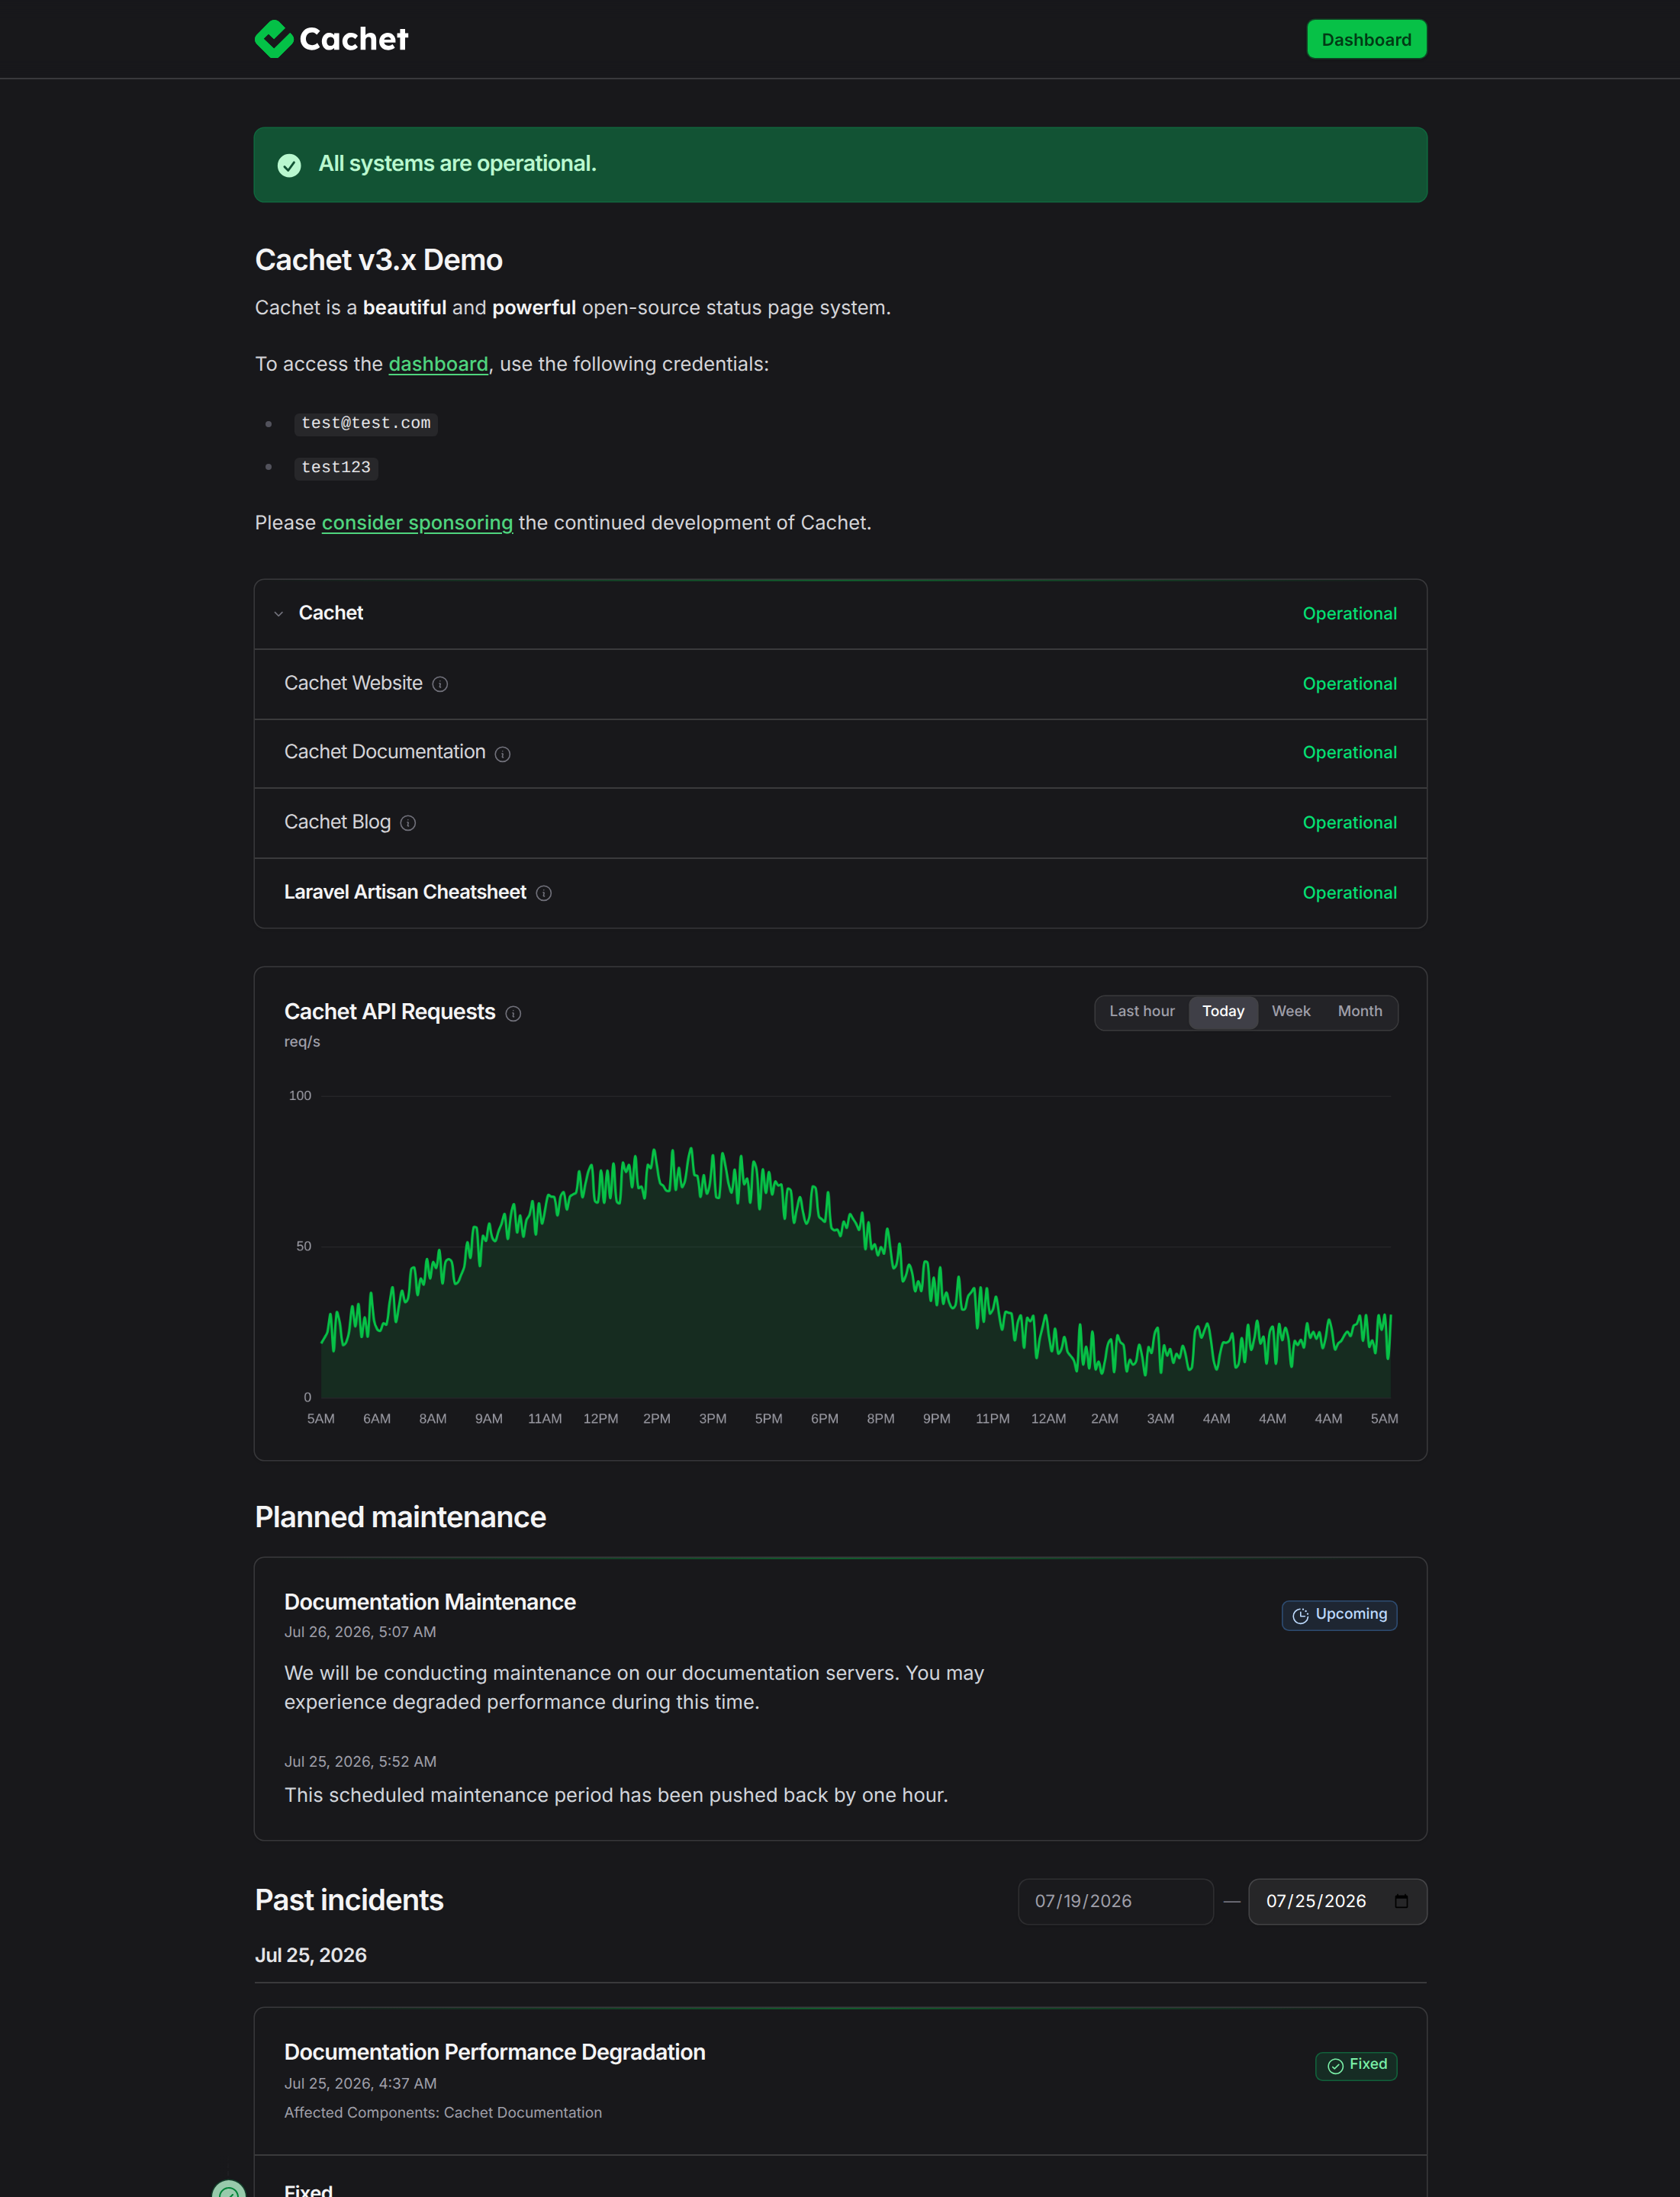Image resolution: width=1680 pixels, height=2197 pixels.
Task: Click the Cachet Website component name
Action: coord(353,683)
